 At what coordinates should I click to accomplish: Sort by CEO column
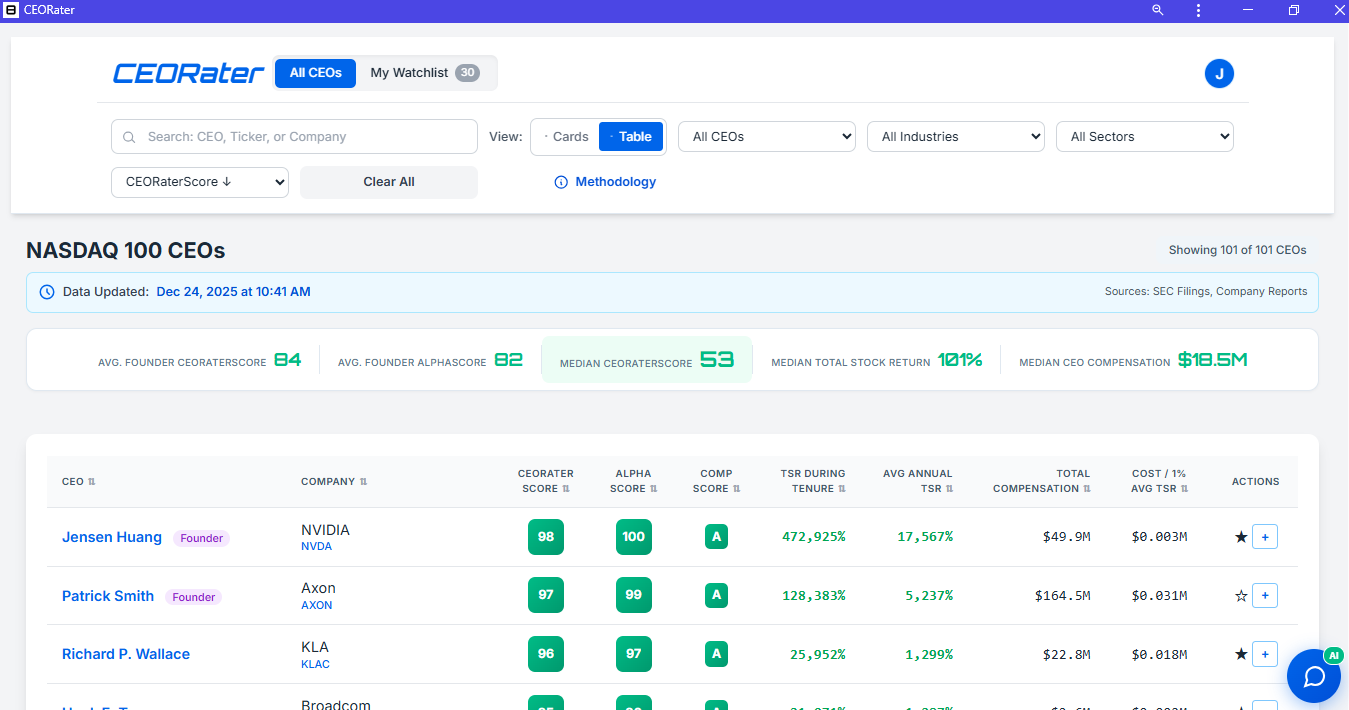[79, 481]
